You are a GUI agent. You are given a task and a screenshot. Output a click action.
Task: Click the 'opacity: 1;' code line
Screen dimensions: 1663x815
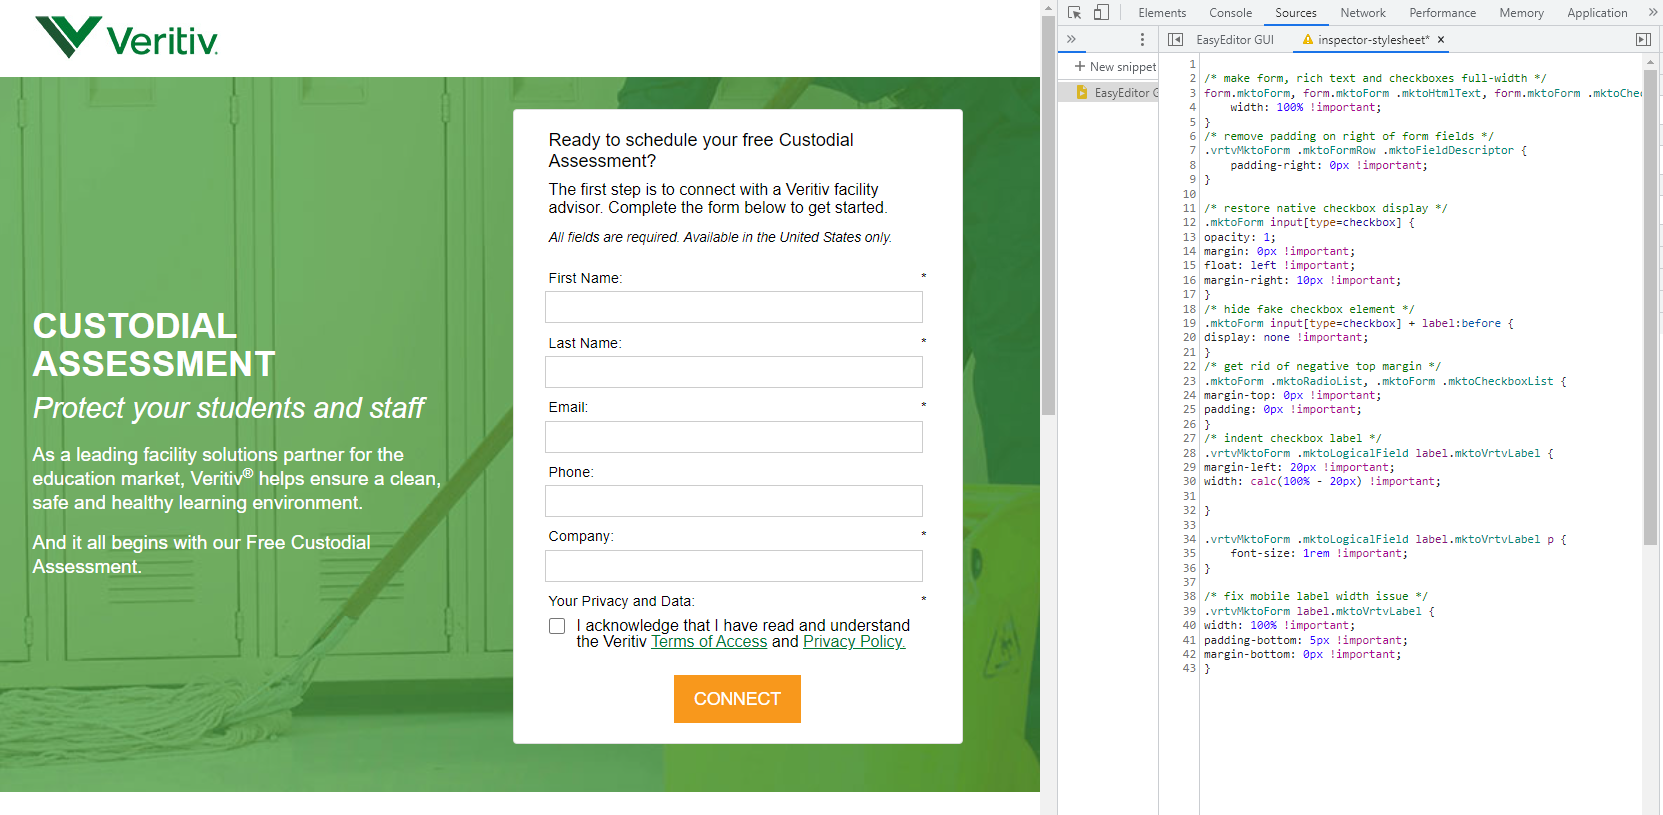pyautogui.click(x=1240, y=237)
